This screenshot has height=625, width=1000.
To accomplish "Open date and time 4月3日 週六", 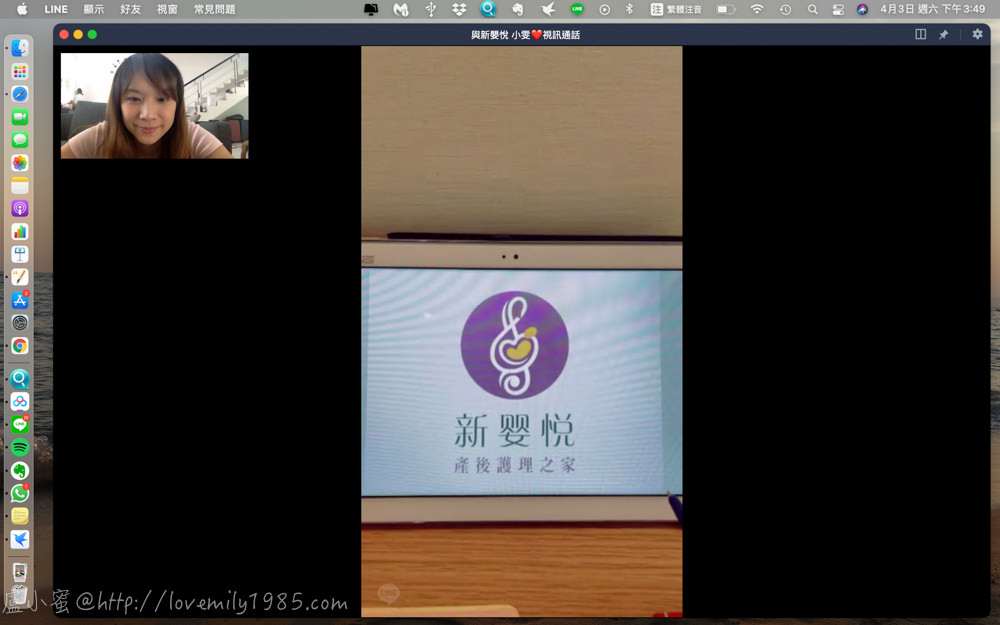I will click(932, 9).
